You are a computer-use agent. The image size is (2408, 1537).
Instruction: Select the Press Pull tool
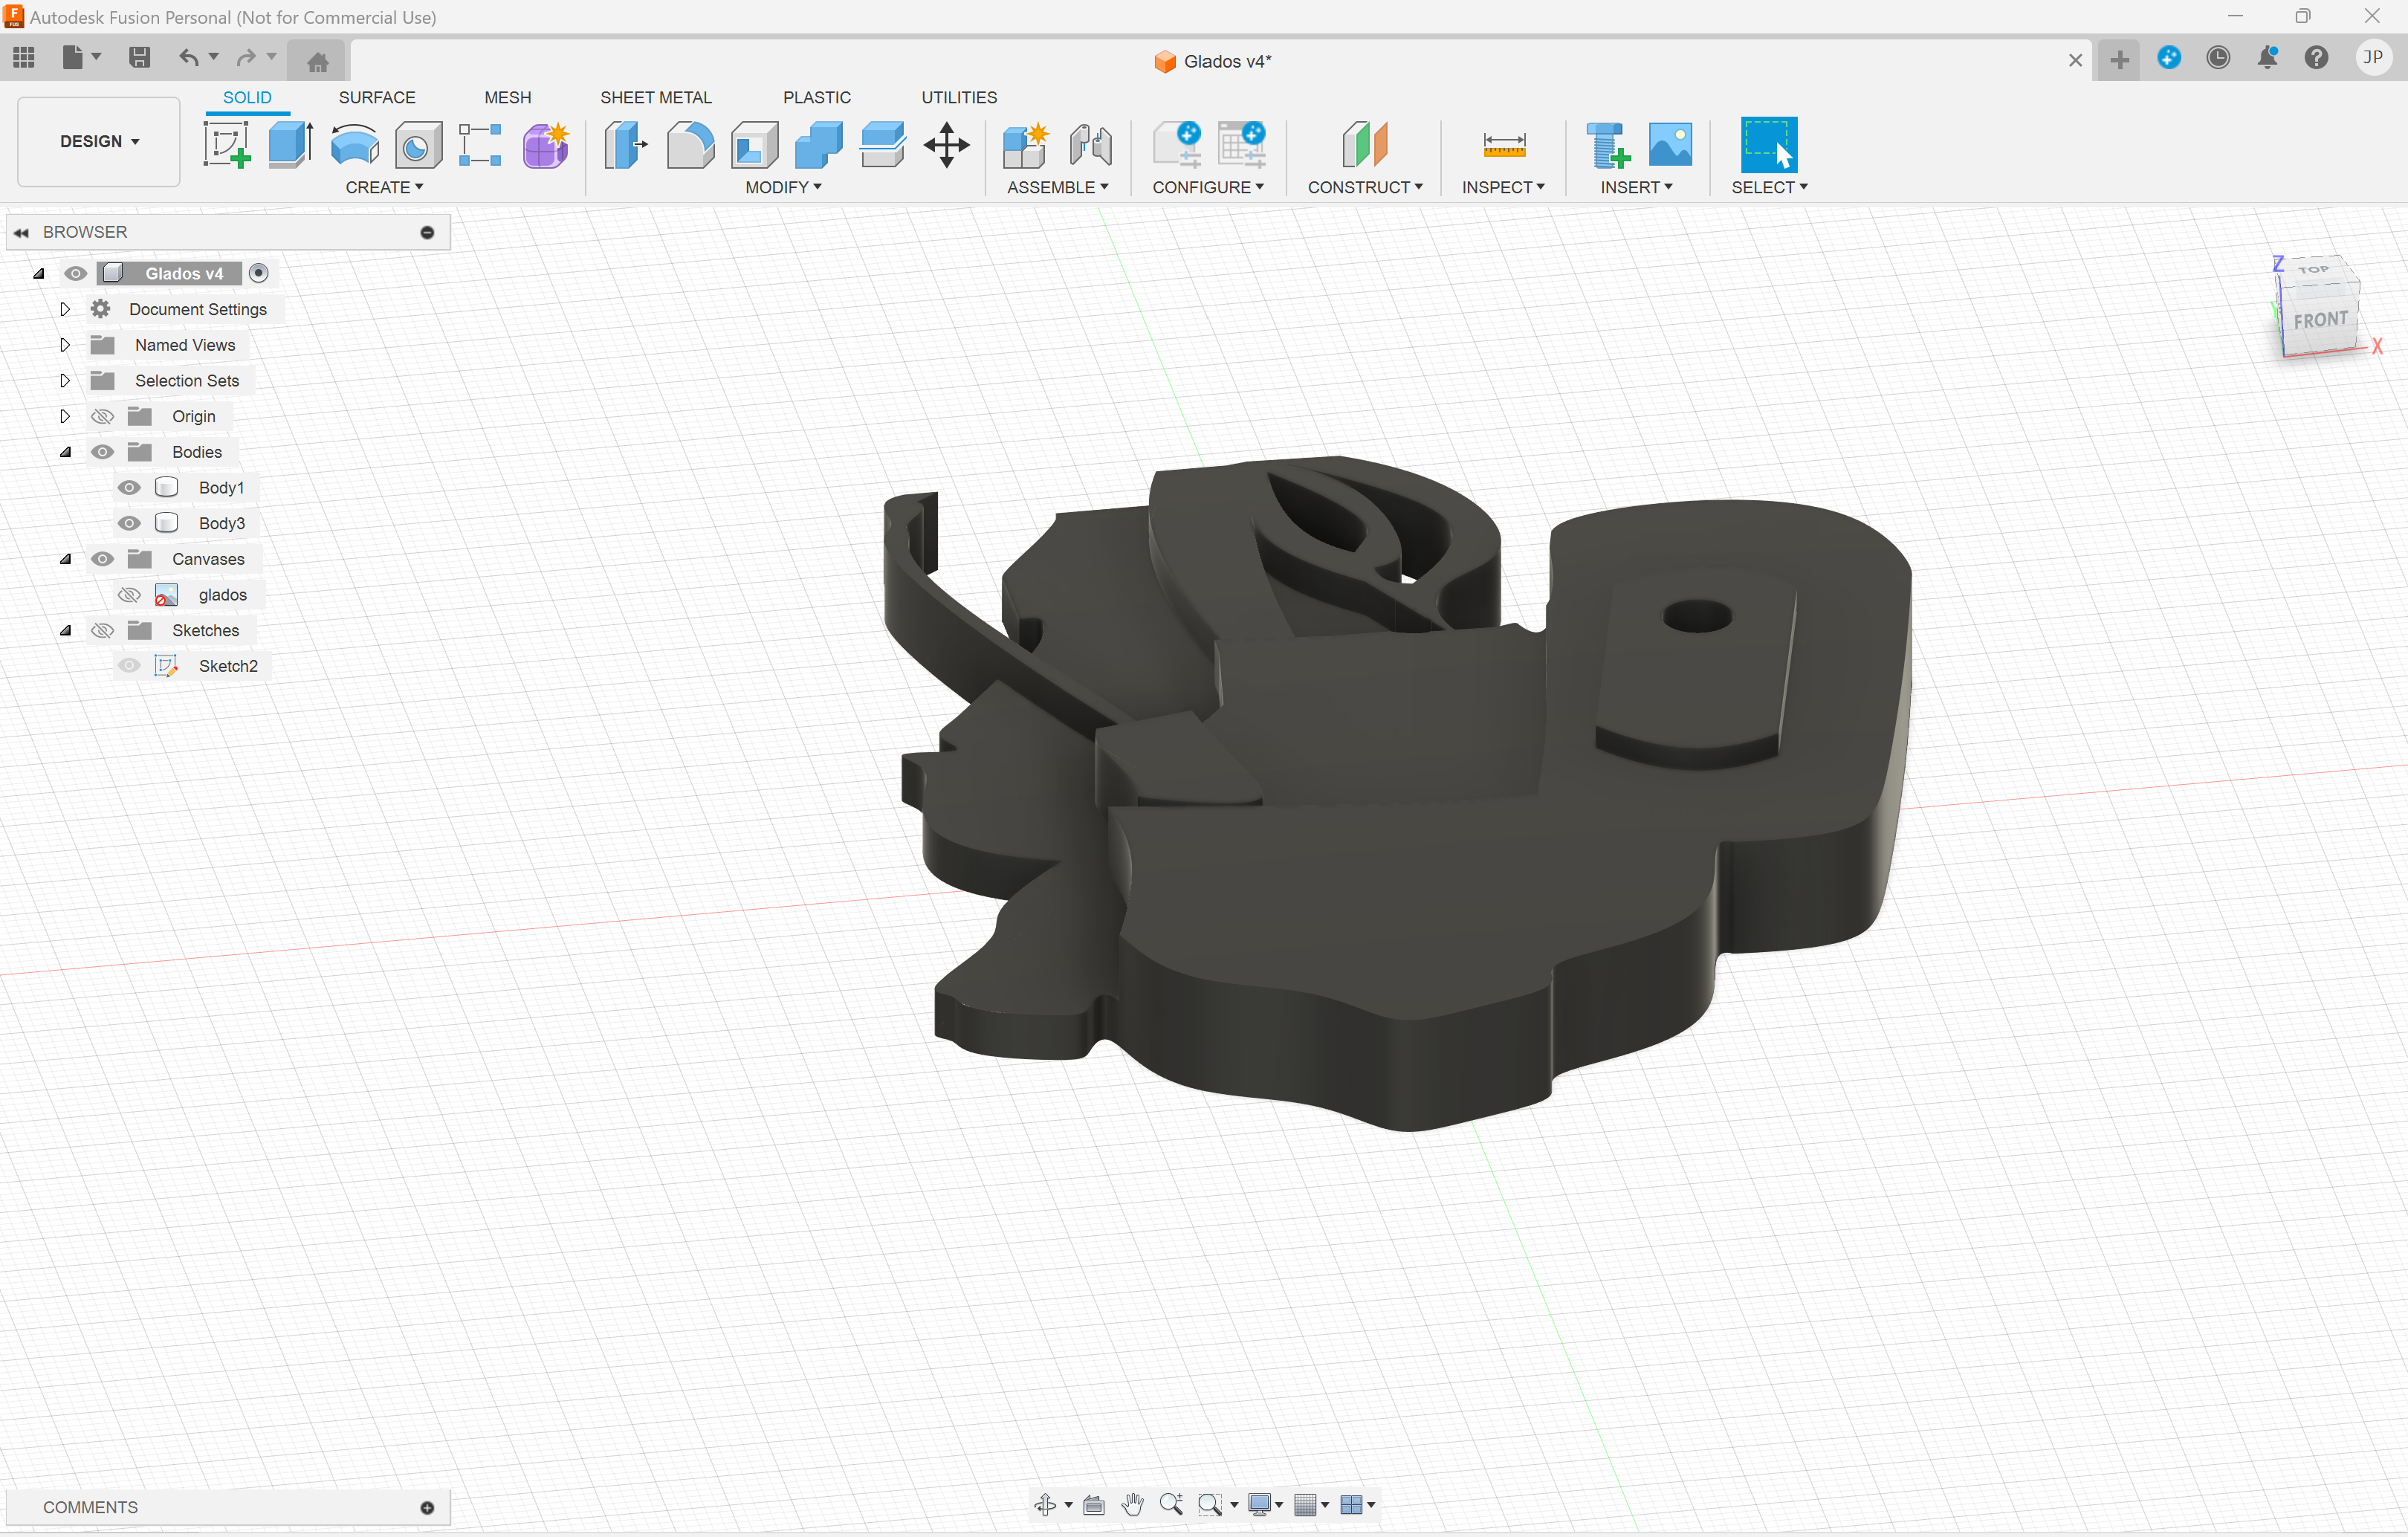626,144
